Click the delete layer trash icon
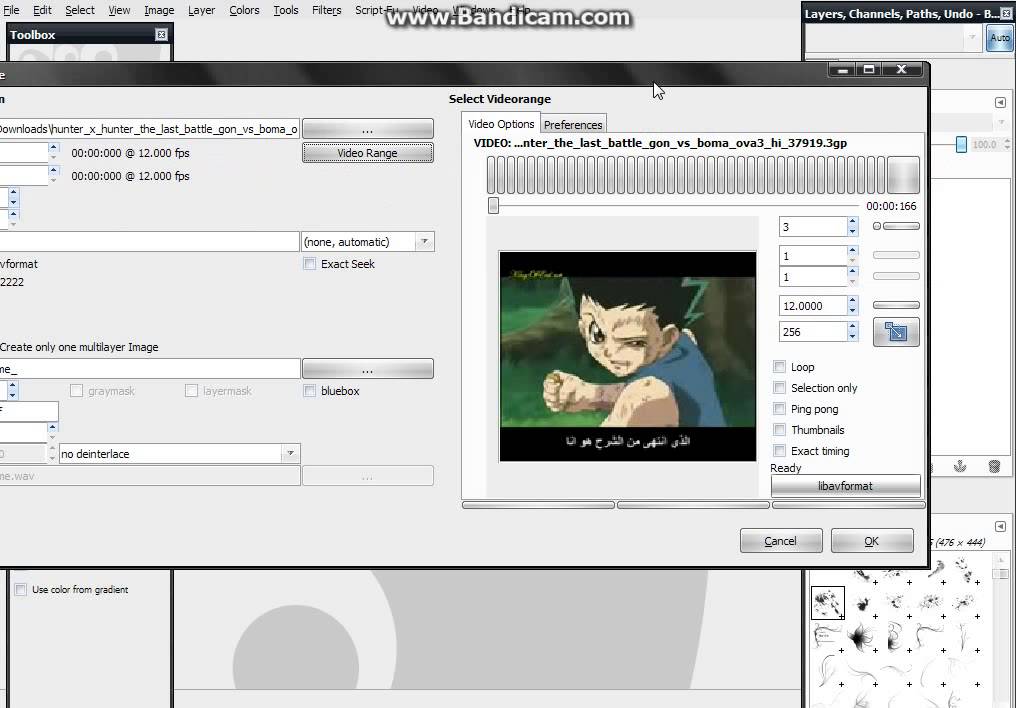The height and width of the screenshot is (708, 1016). click(x=994, y=466)
